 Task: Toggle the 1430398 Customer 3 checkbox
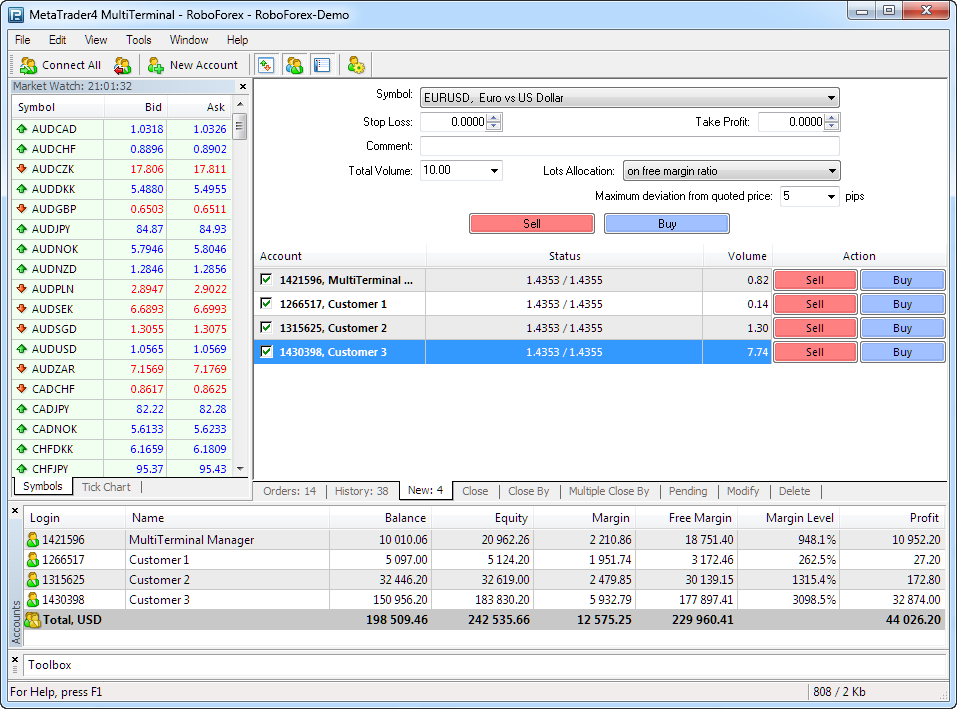[x=266, y=352]
